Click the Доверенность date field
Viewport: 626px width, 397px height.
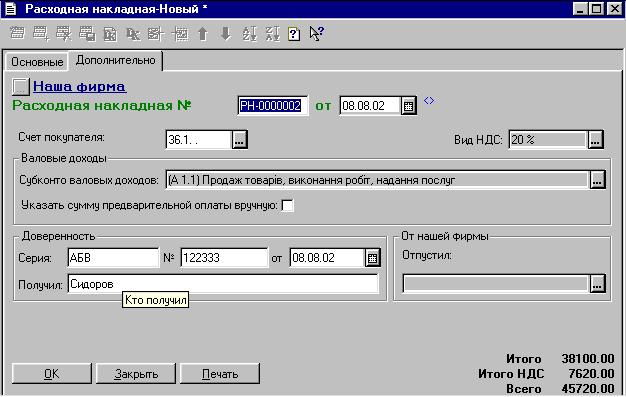click(327, 258)
